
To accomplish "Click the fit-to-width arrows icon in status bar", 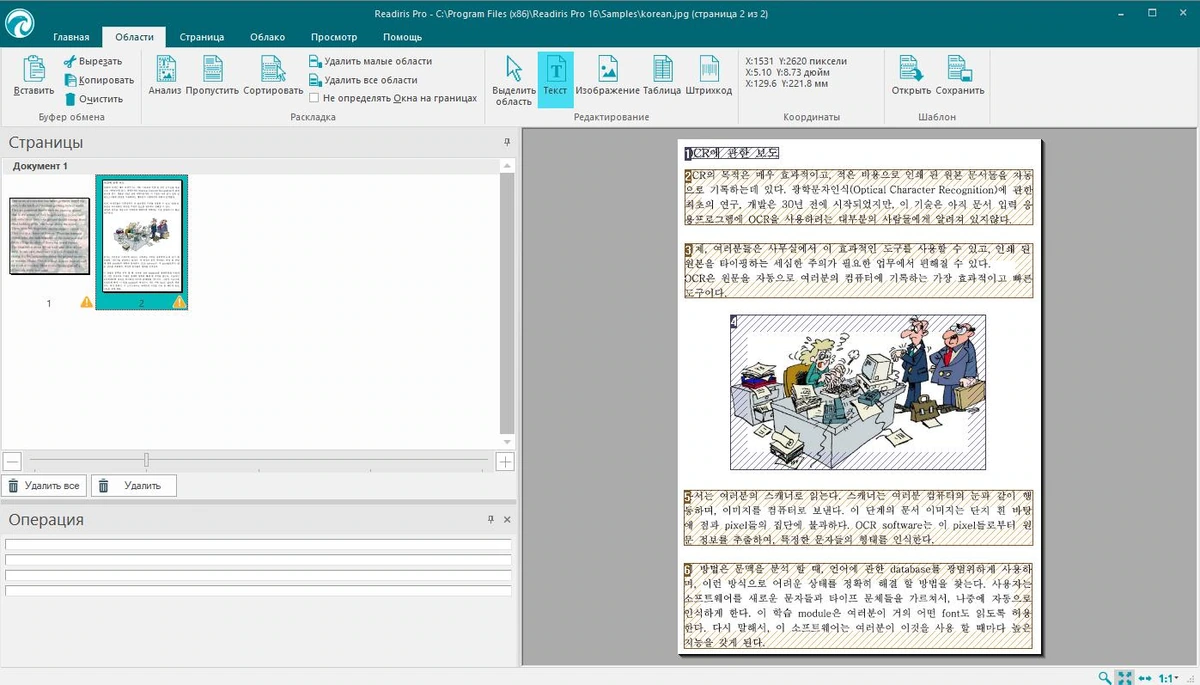I will tap(1145, 677).
